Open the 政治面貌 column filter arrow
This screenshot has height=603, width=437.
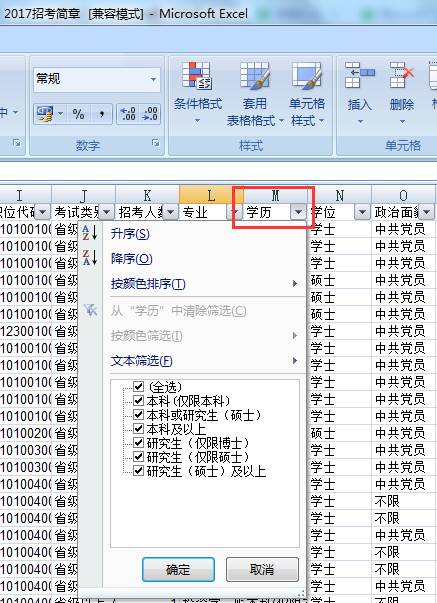click(426, 212)
